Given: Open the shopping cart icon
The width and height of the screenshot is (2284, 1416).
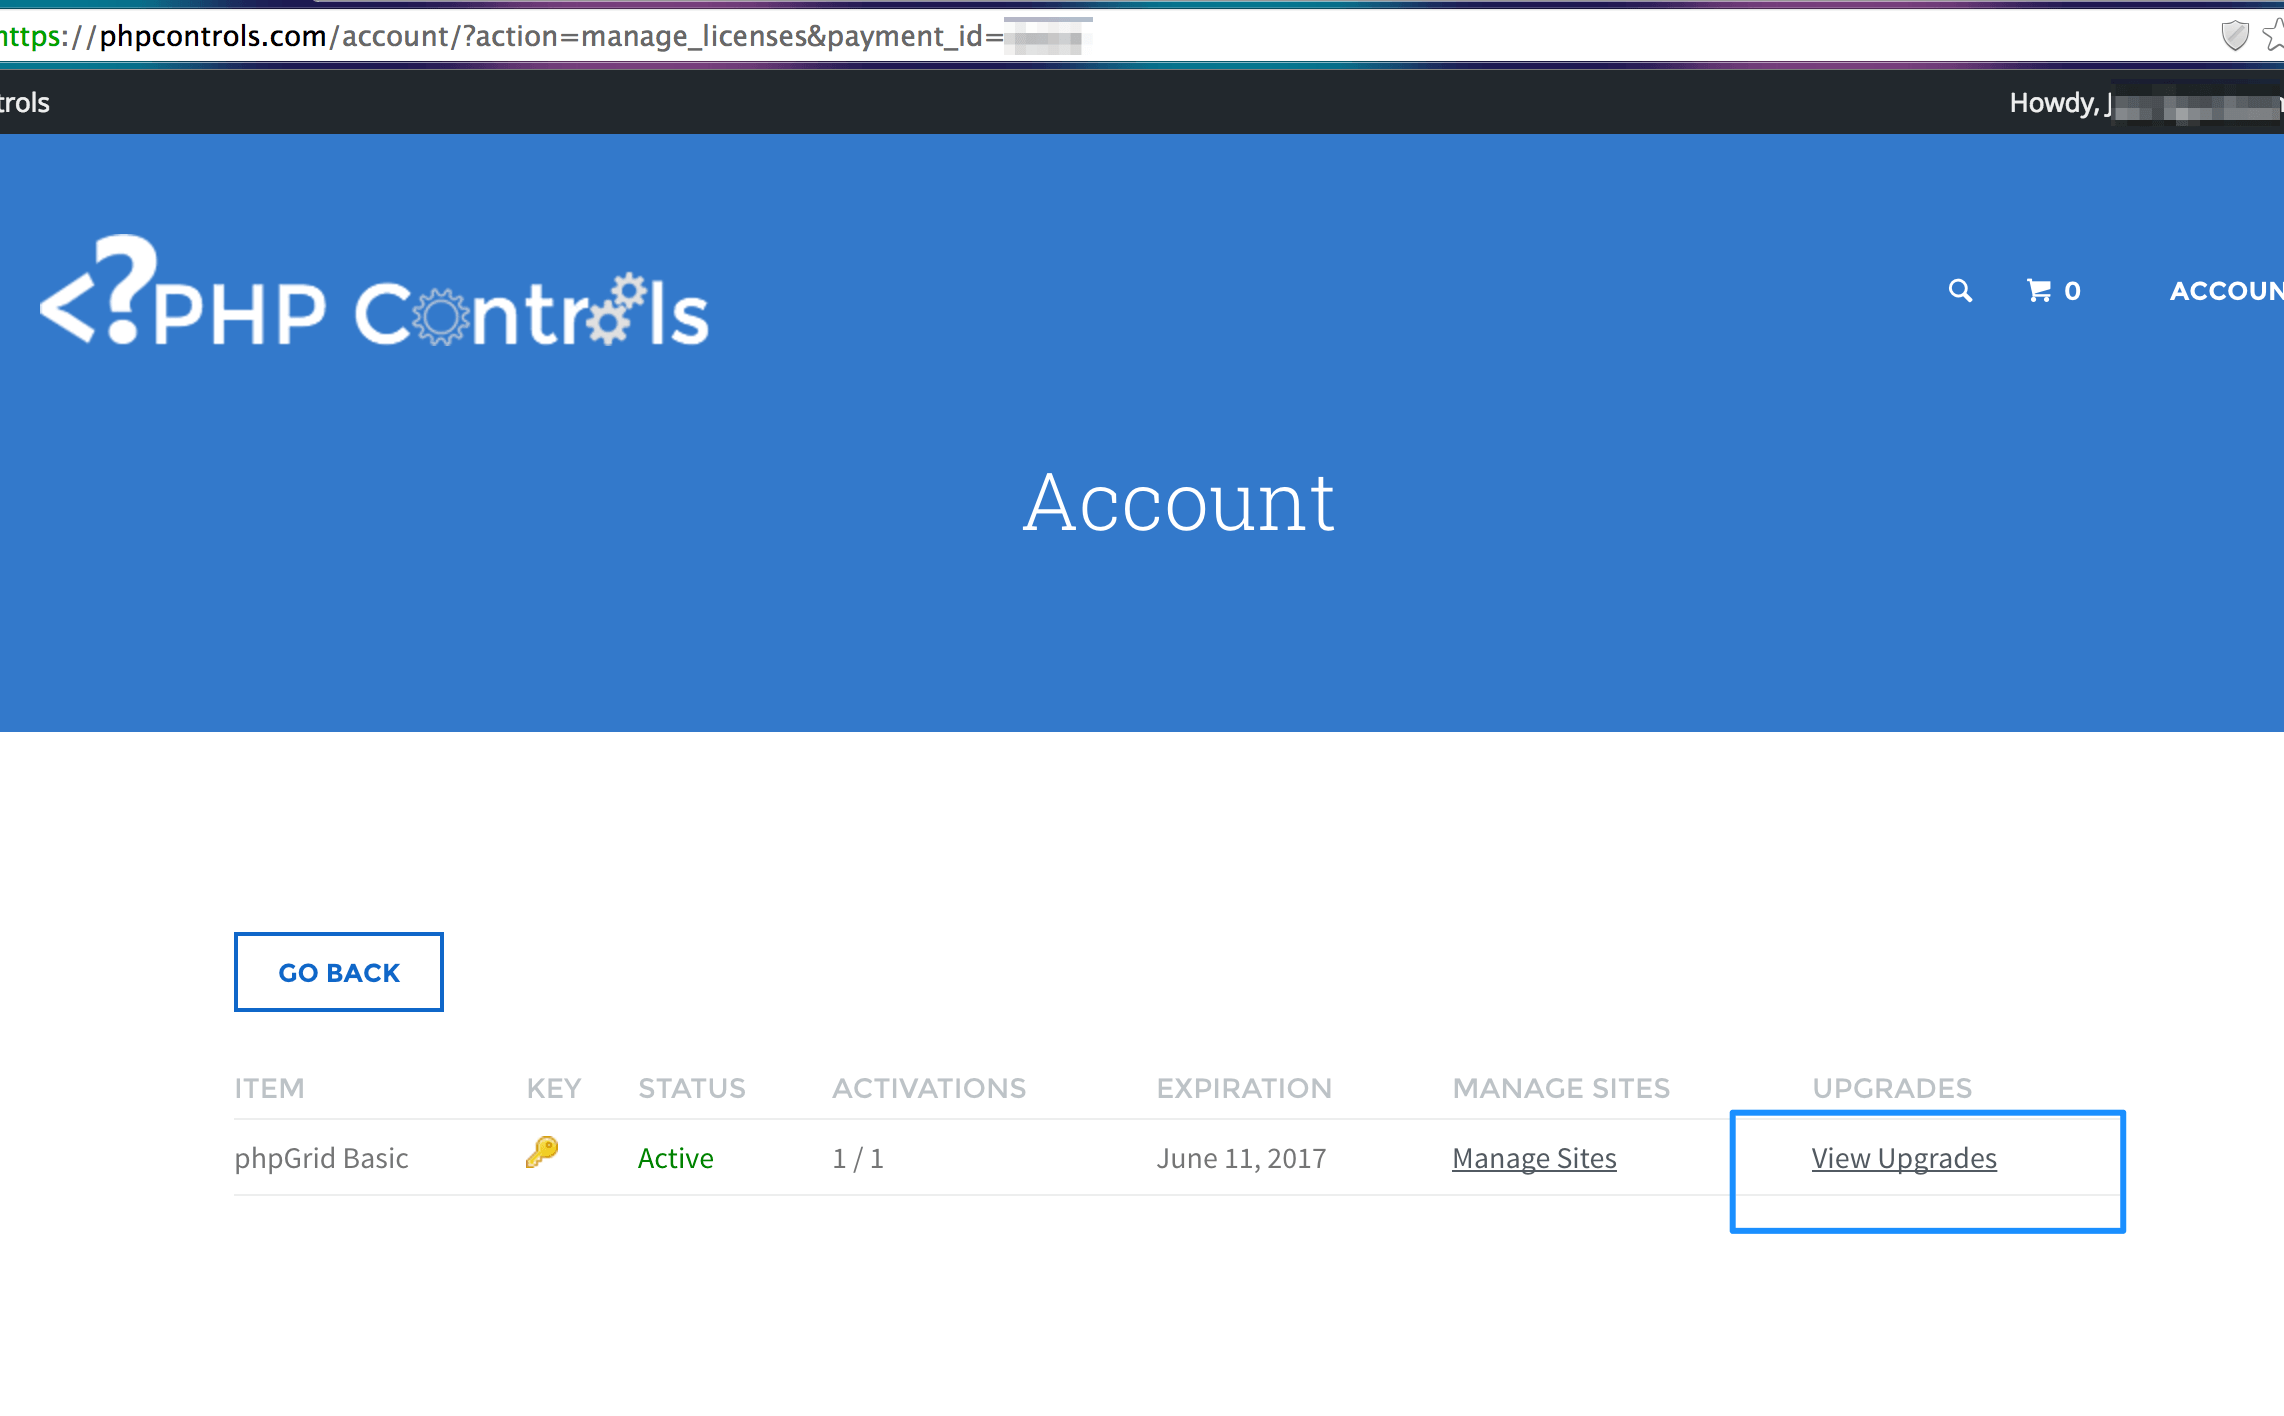Looking at the screenshot, I should tap(2038, 291).
